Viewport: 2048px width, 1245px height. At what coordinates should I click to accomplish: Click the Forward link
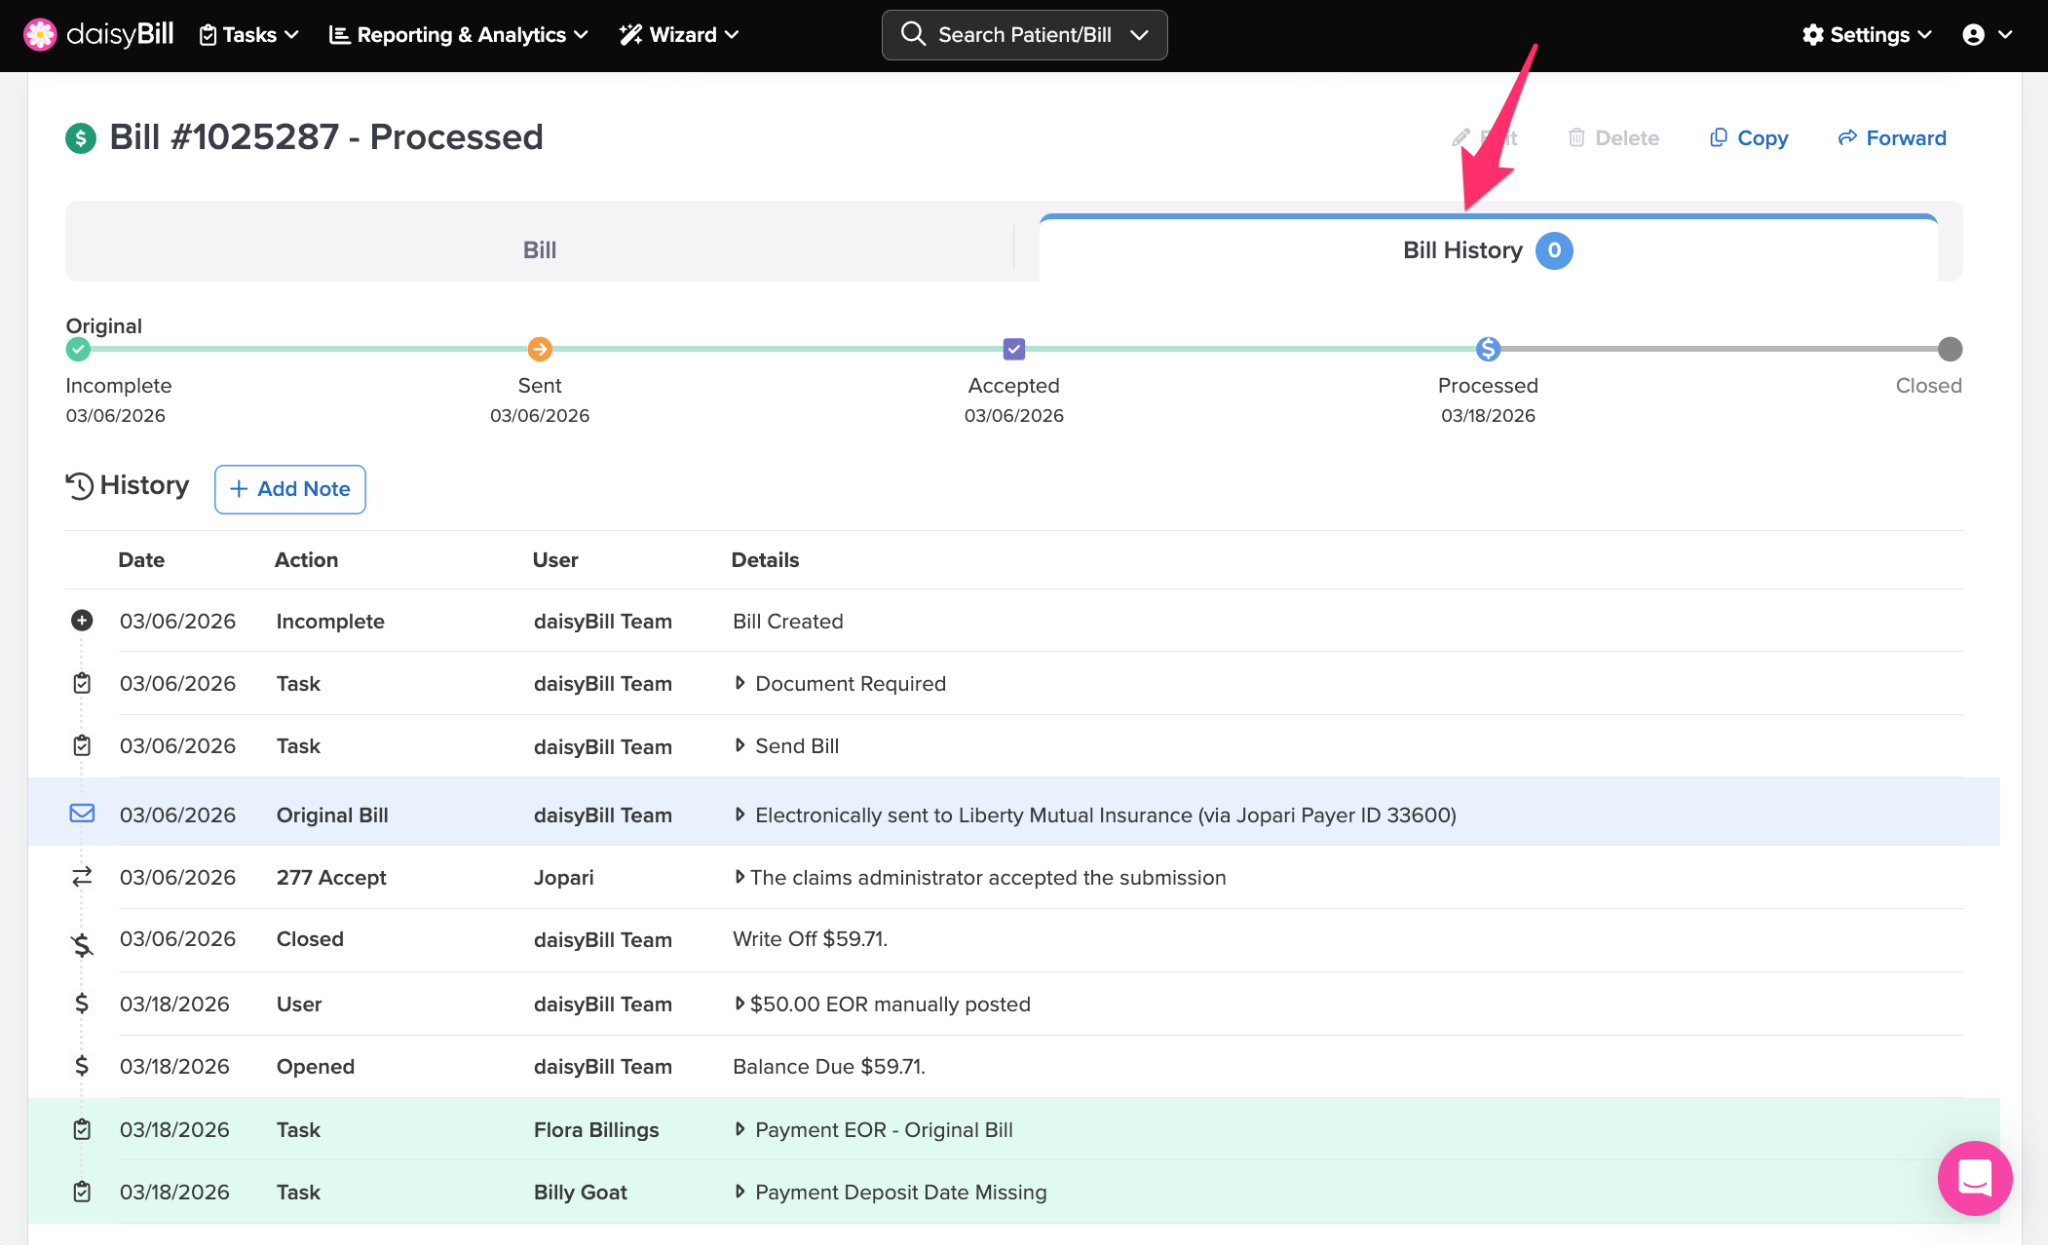point(1892,138)
